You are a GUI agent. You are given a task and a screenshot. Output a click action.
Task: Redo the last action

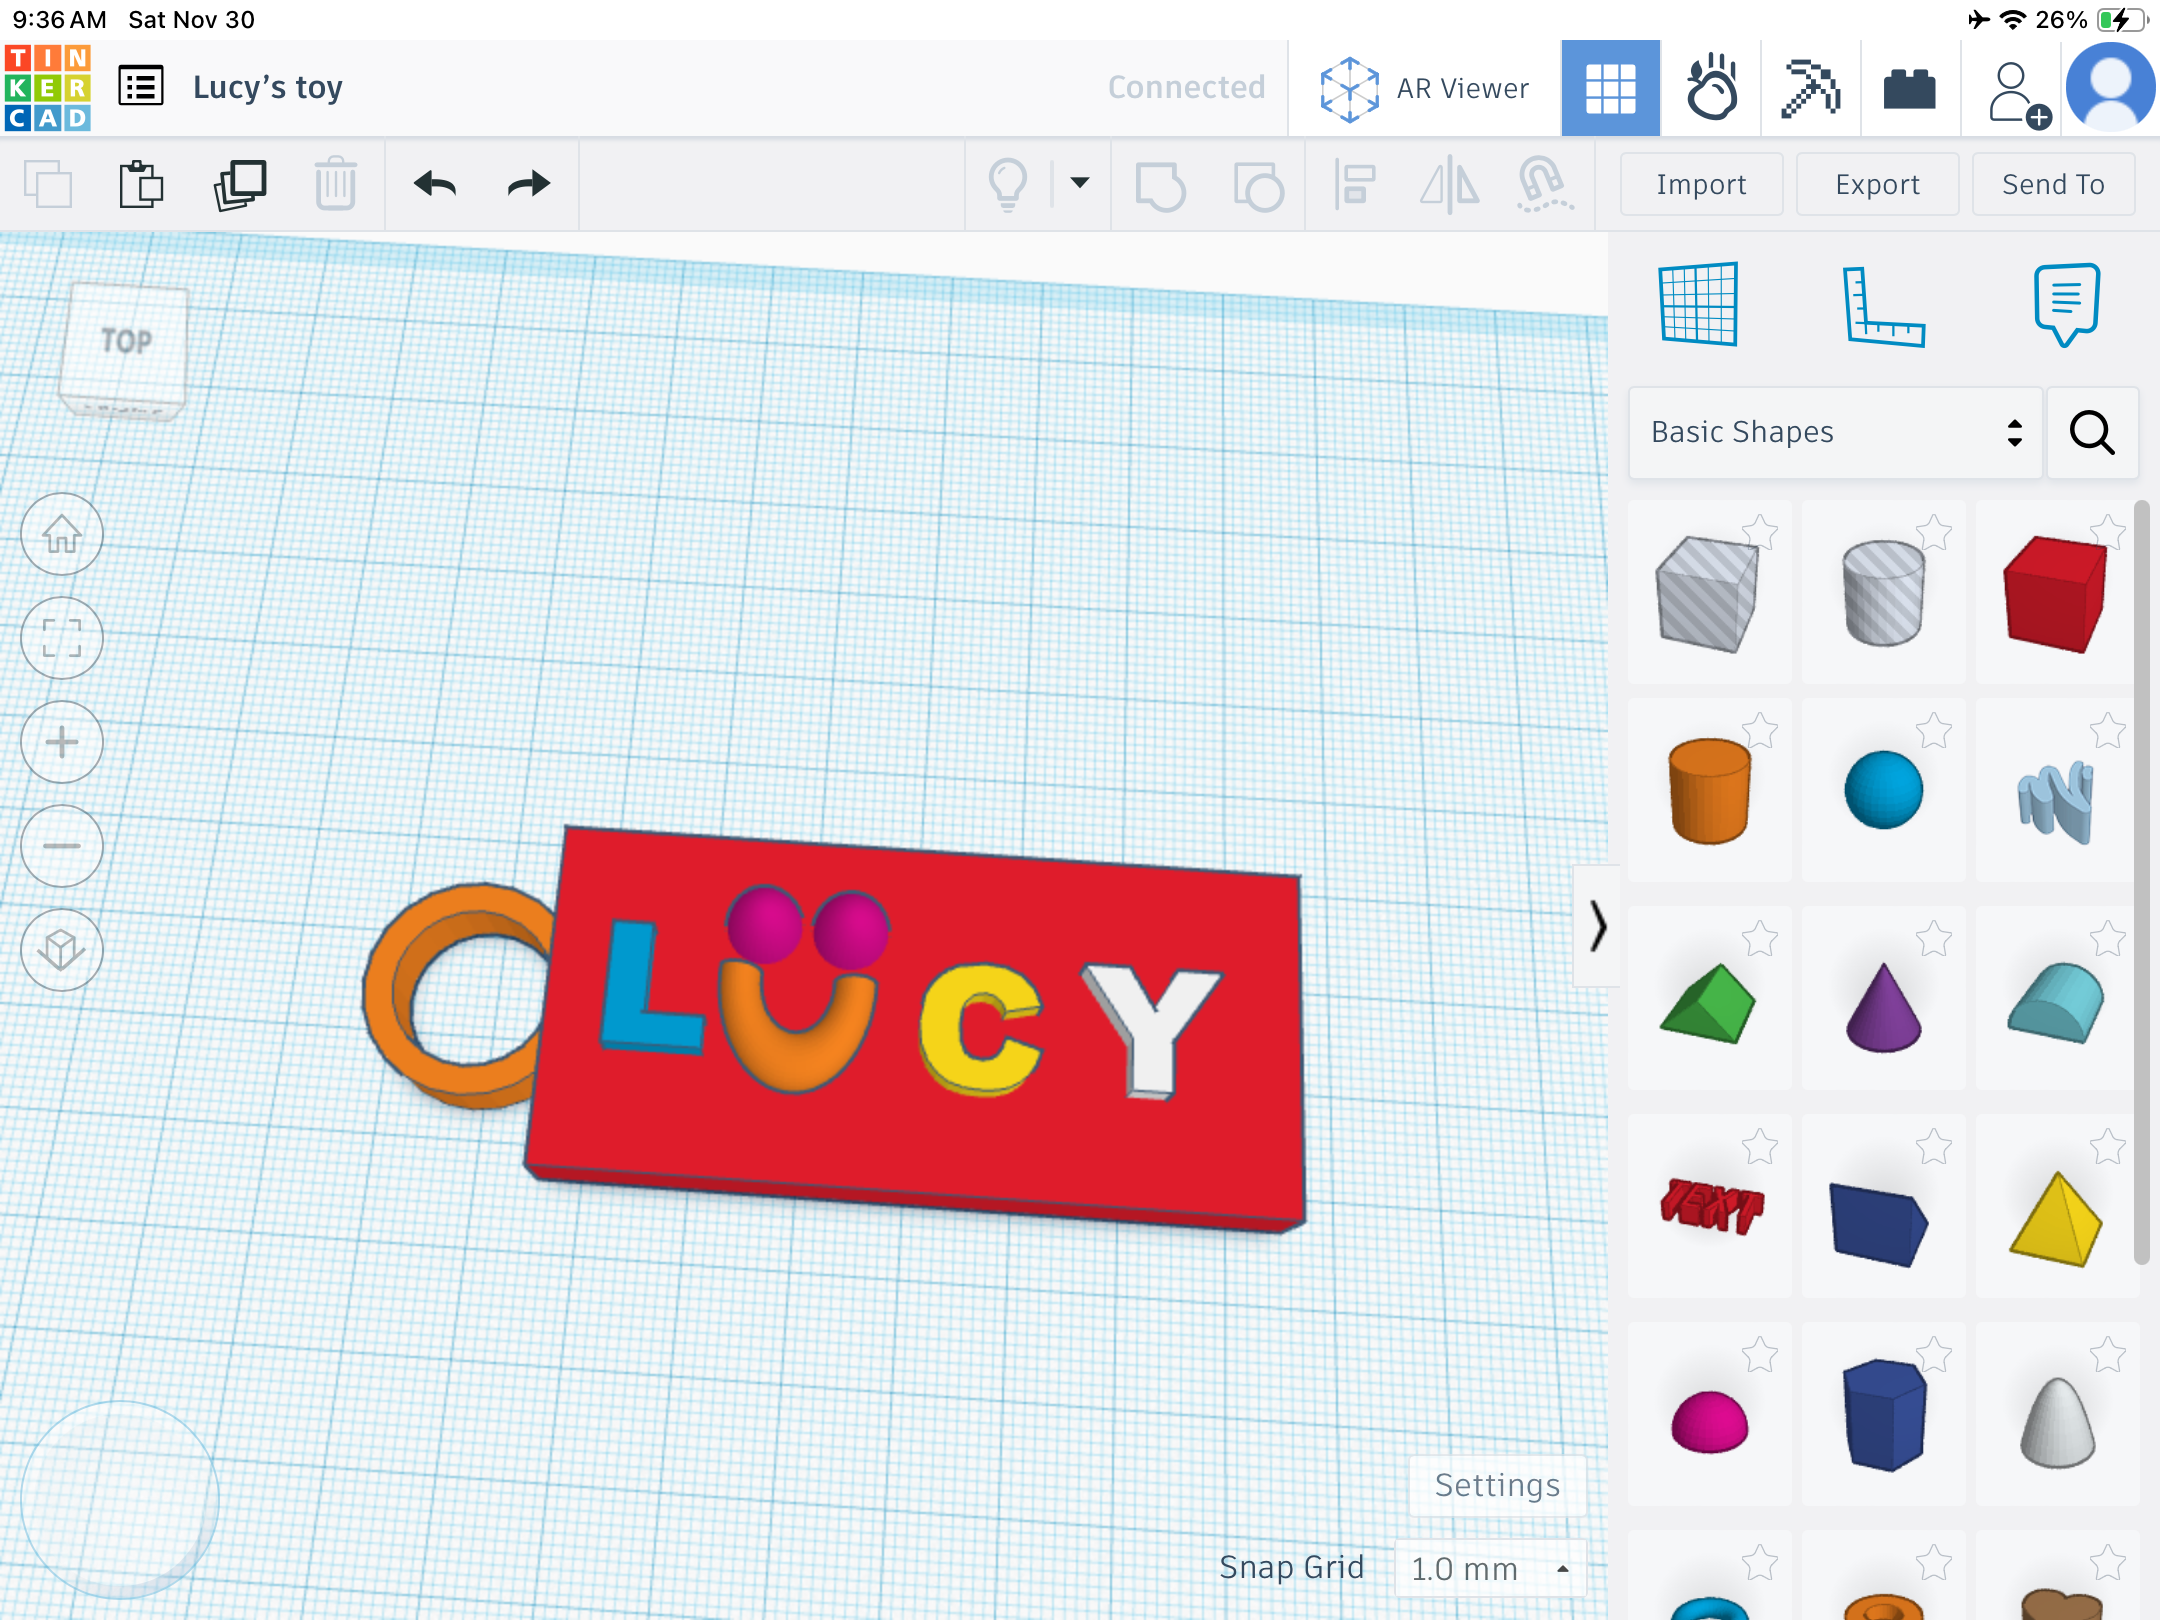click(x=529, y=184)
